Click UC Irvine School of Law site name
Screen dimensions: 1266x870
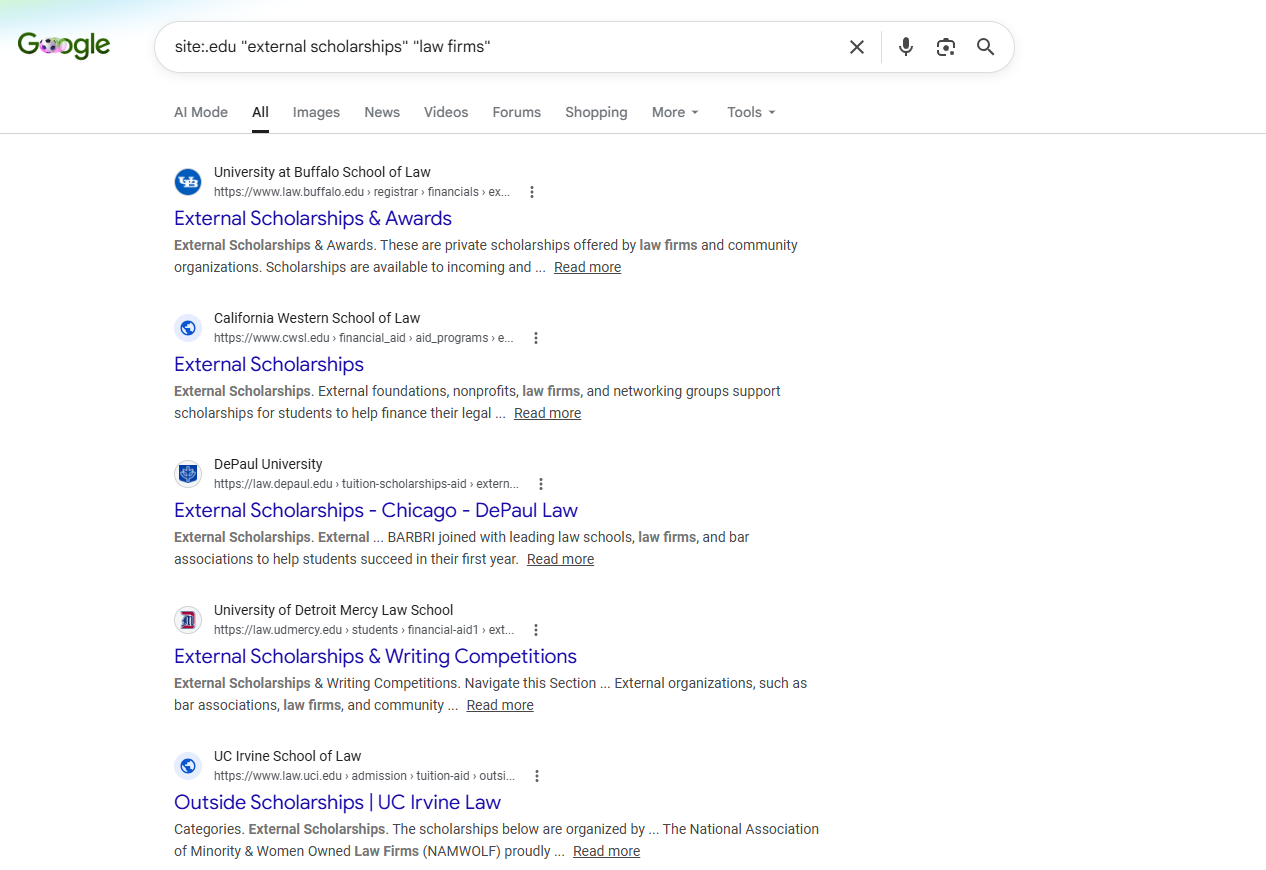[287, 756]
